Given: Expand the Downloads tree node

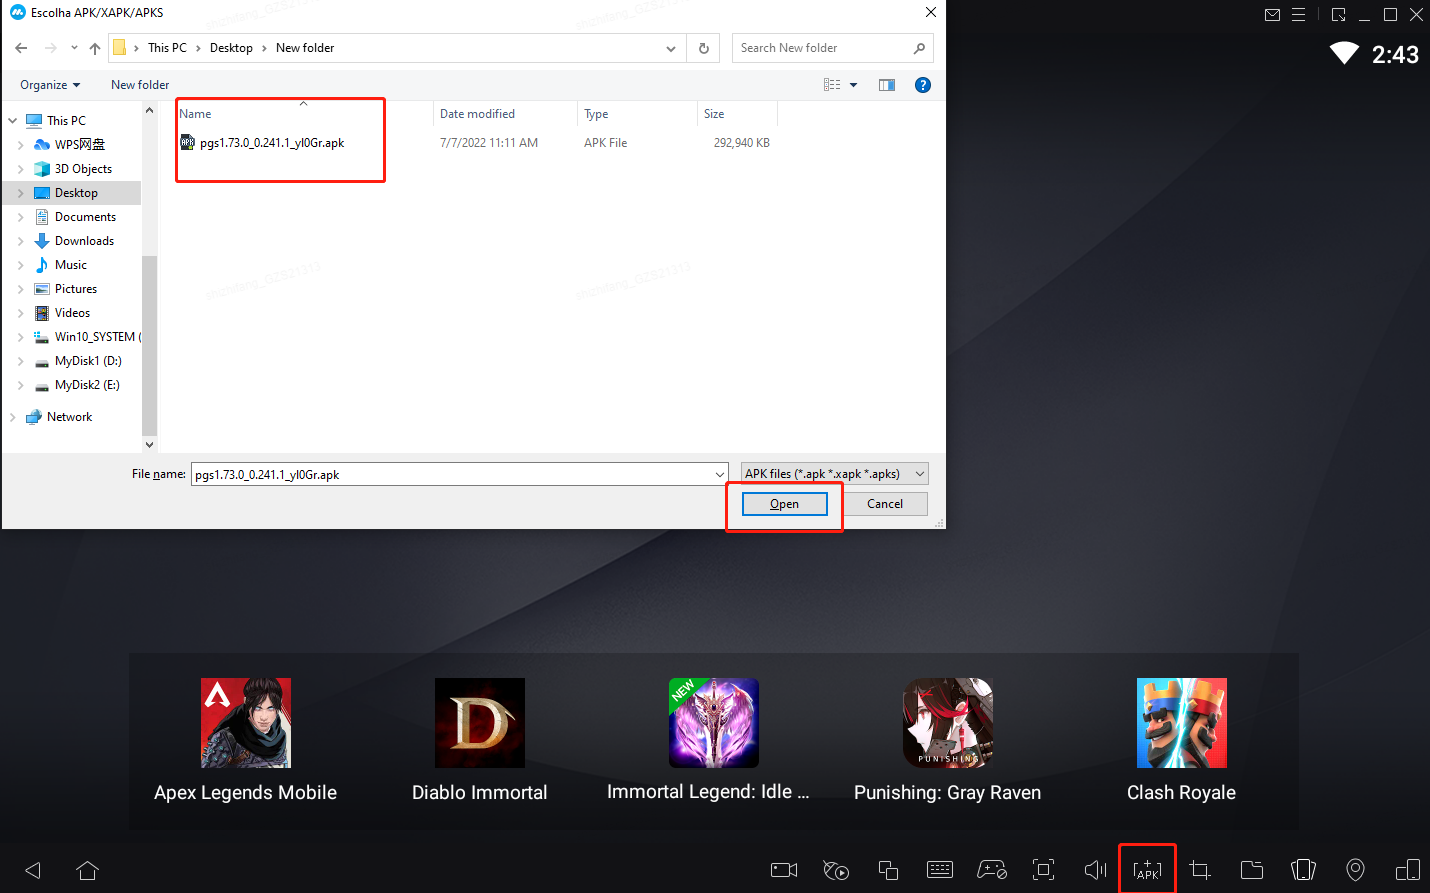Looking at the screenshot, I should tap(21, 241).
